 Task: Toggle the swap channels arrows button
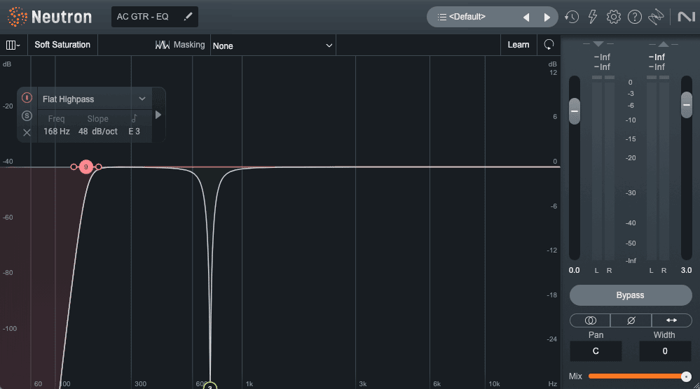671,320
